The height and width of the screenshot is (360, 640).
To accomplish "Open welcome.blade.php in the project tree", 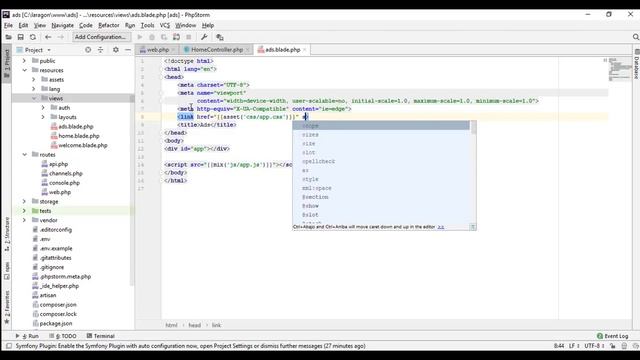I will [x=83, y=145].
